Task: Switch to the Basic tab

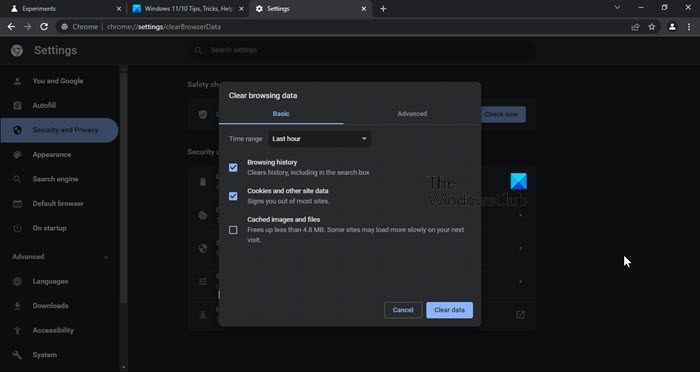Action: pos(281,114)
